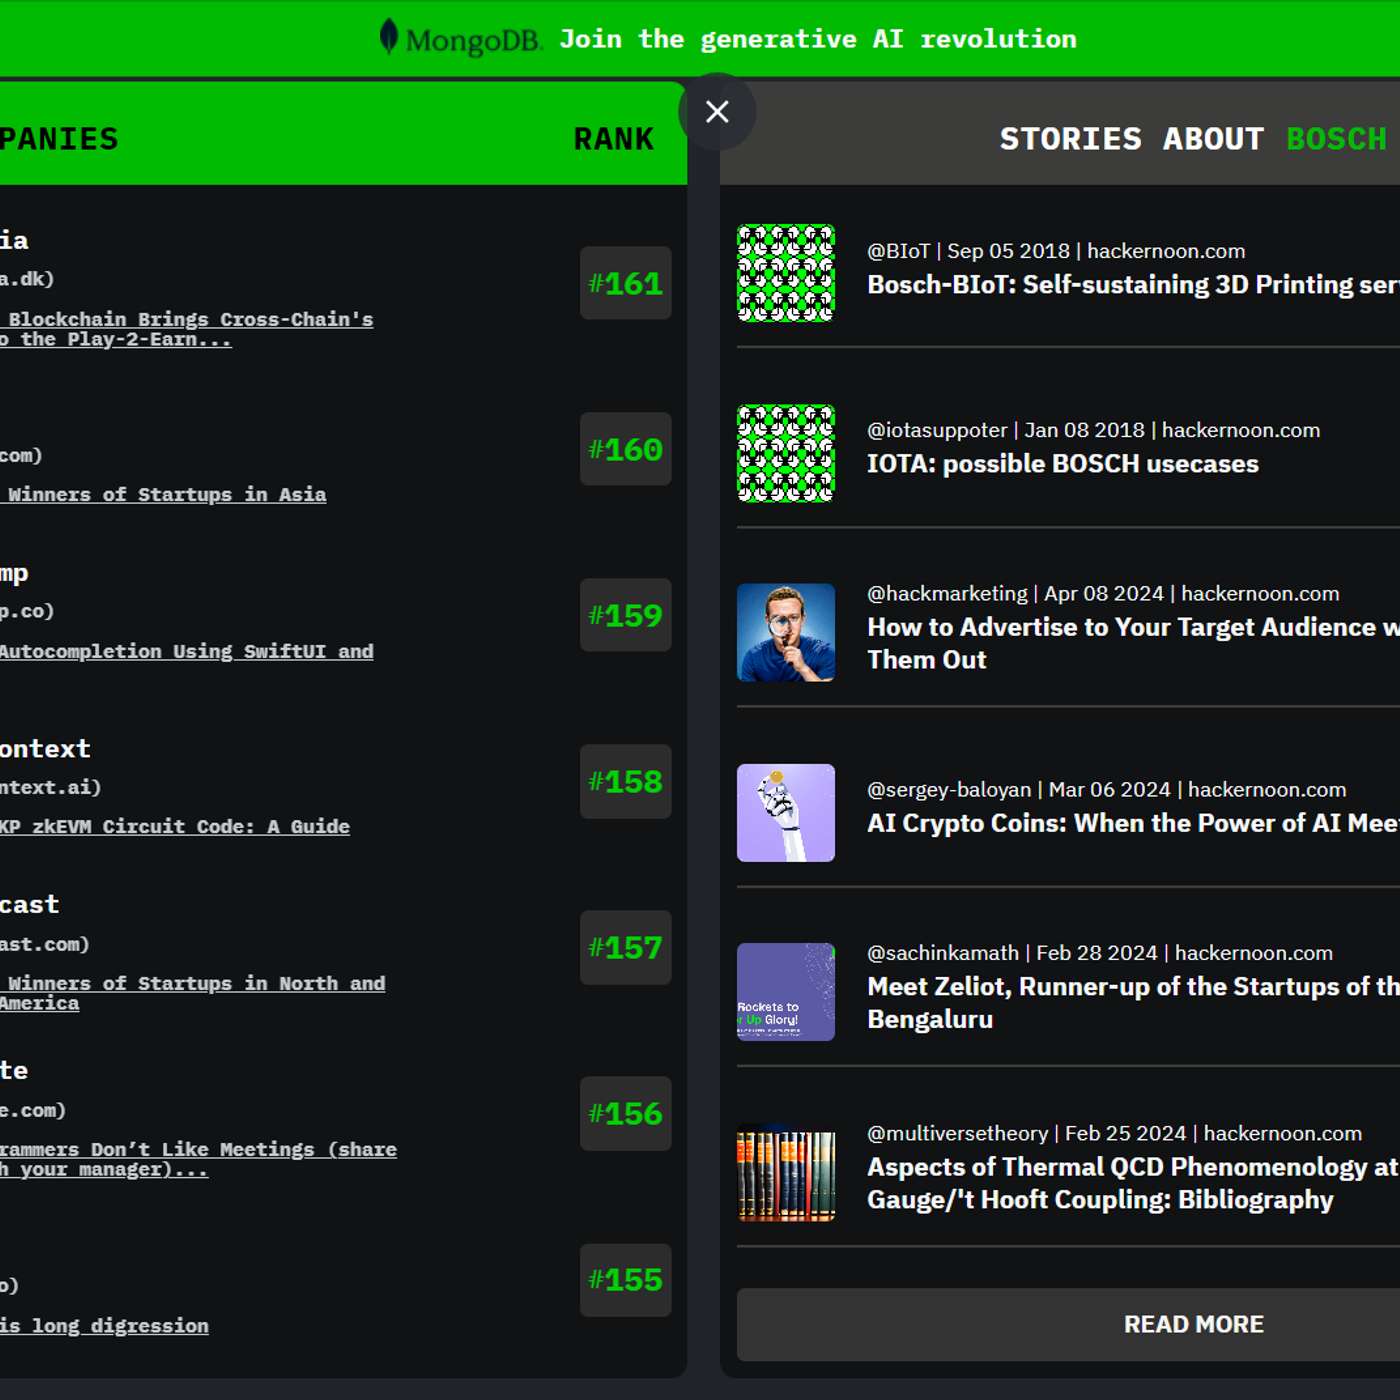Image resolution: width=1400 pixels, height=1400 pixels.
Task: Select the #161 rank badge
Action: pyautogui.click(x=625, y=283)
